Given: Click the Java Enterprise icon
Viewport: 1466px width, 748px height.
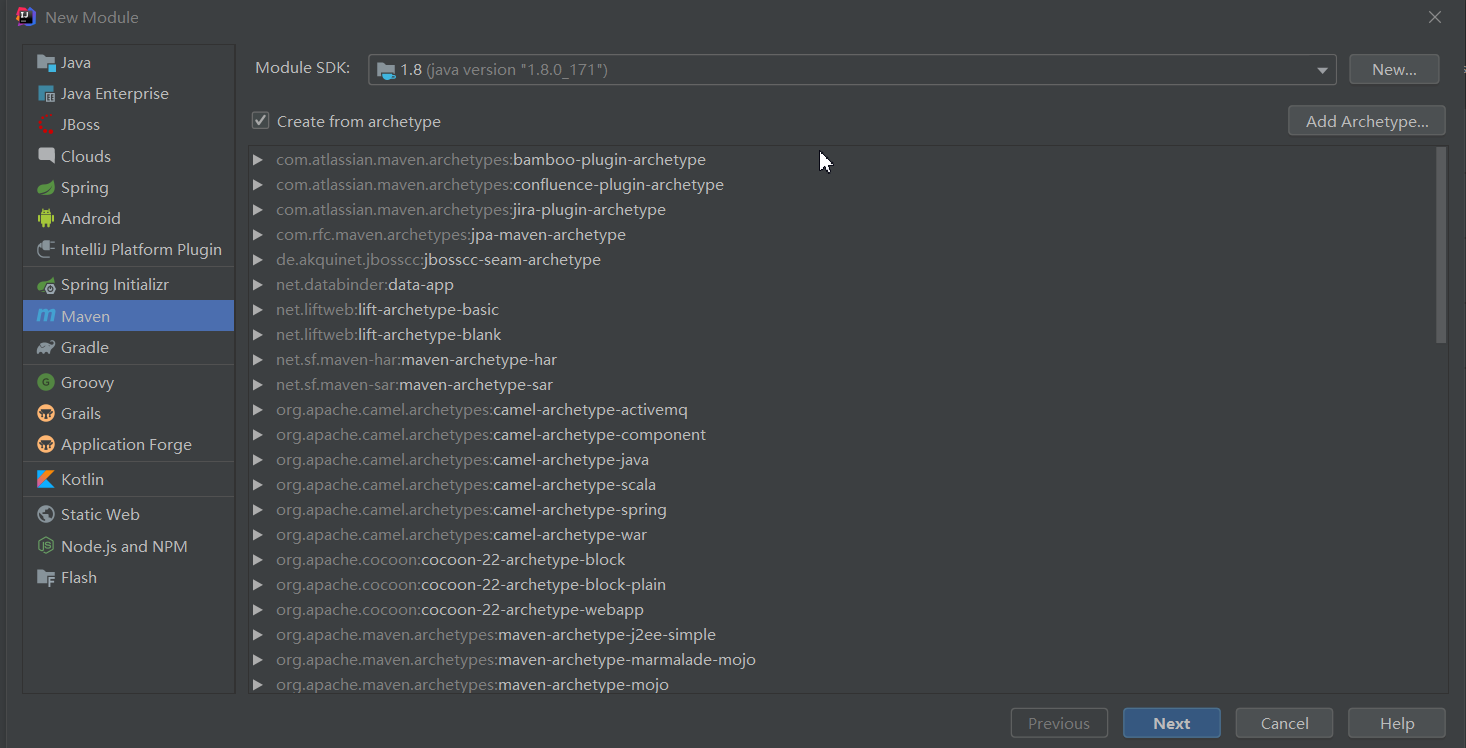Looking at the screenshot, I should point(46,94).
